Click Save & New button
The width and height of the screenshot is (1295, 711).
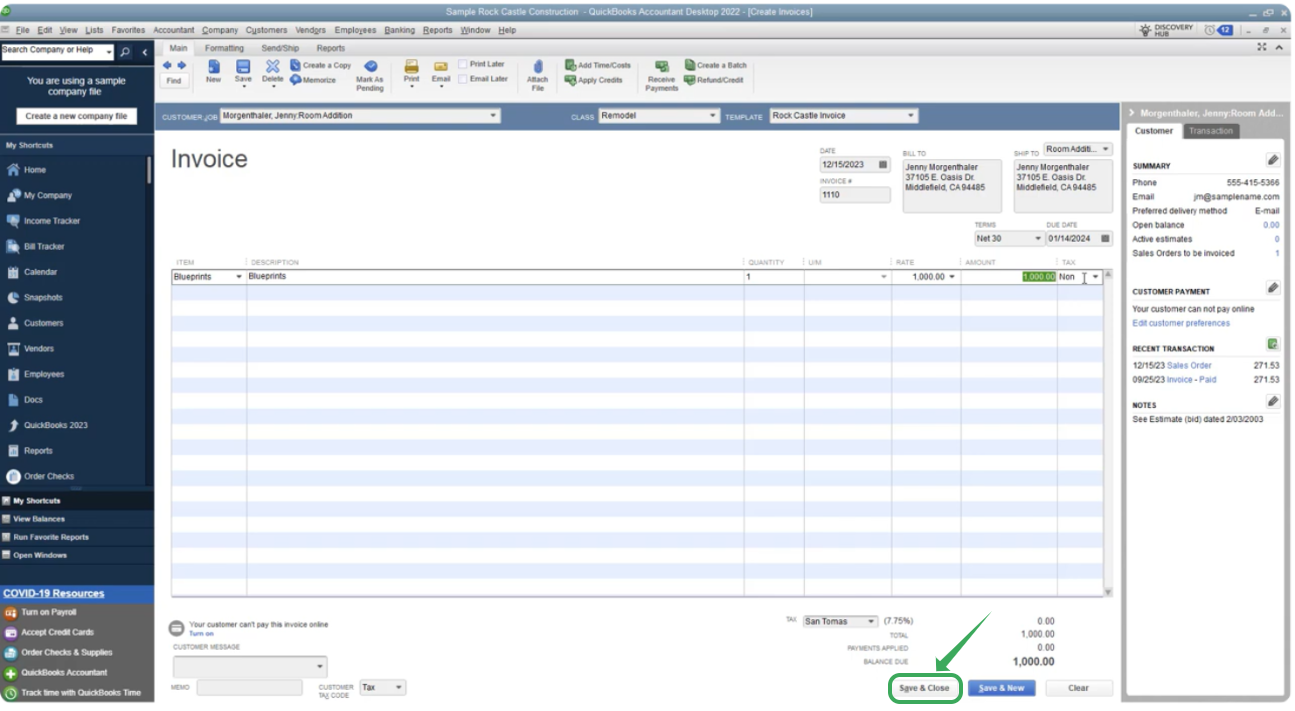tap(1001, 688)
